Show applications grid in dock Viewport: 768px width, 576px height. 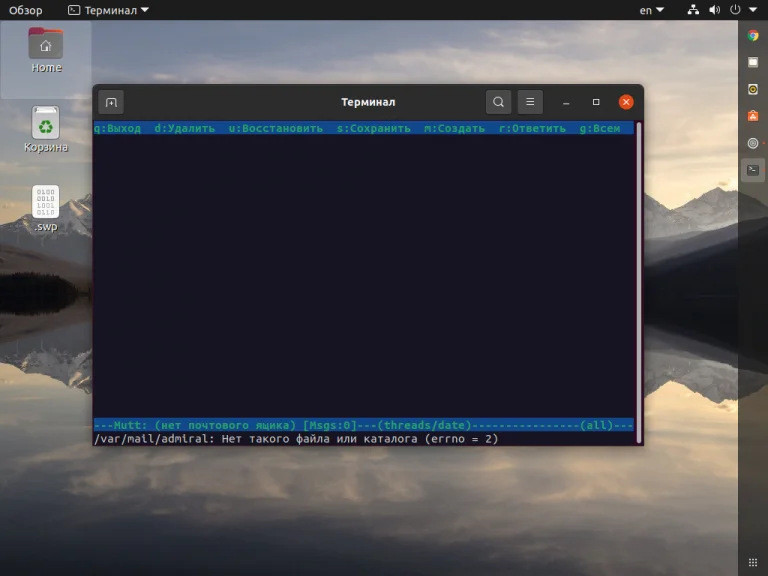coord(753,562)
